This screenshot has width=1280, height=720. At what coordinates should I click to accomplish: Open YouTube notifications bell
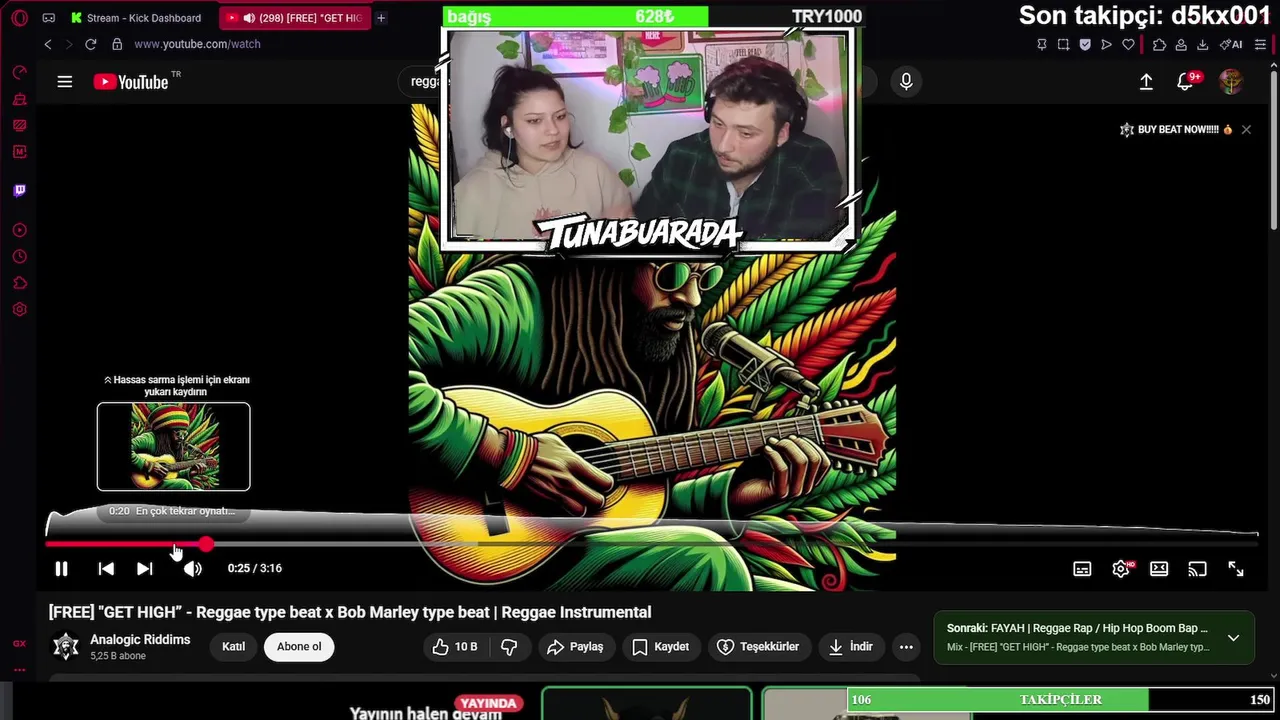(x=1185, y=82)
